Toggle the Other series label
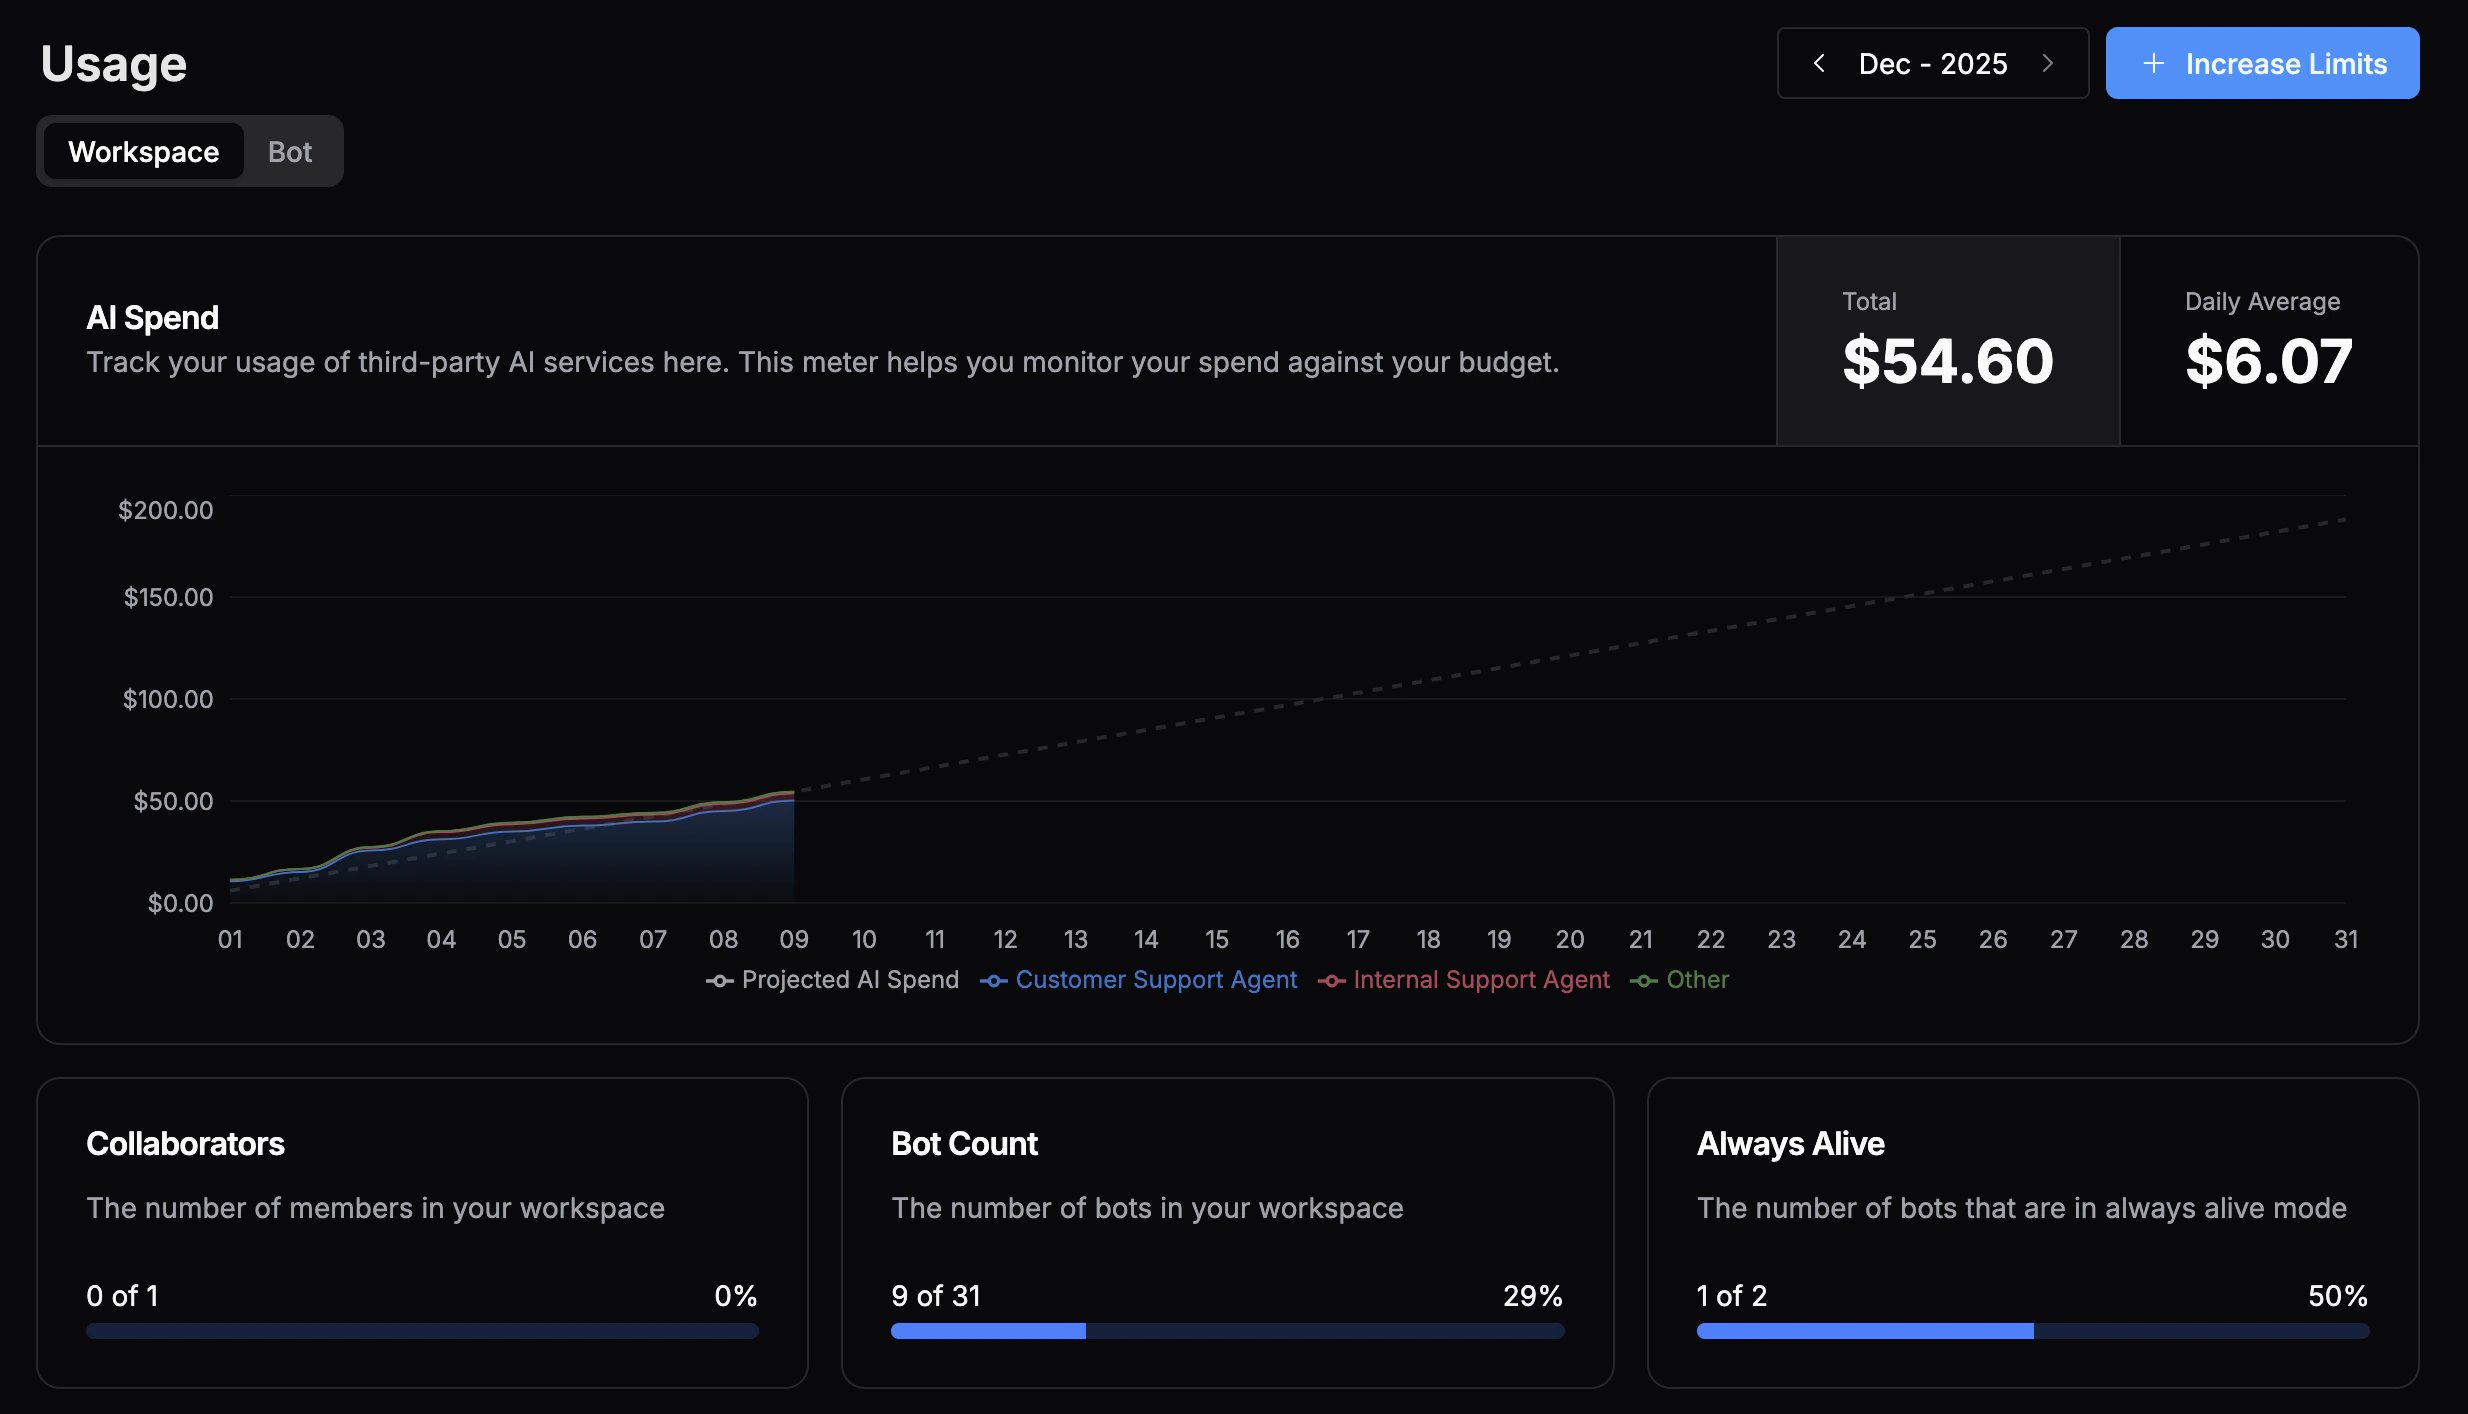2468x1414 pixels. 1697,980
